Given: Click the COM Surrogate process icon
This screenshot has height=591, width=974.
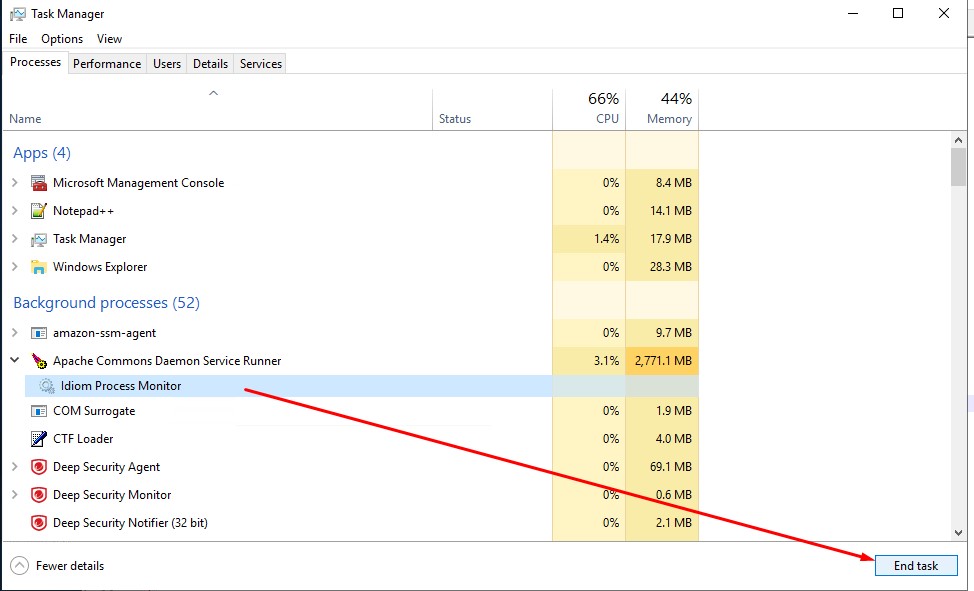Looking at the screenshot, I should [x=39, y=411].
